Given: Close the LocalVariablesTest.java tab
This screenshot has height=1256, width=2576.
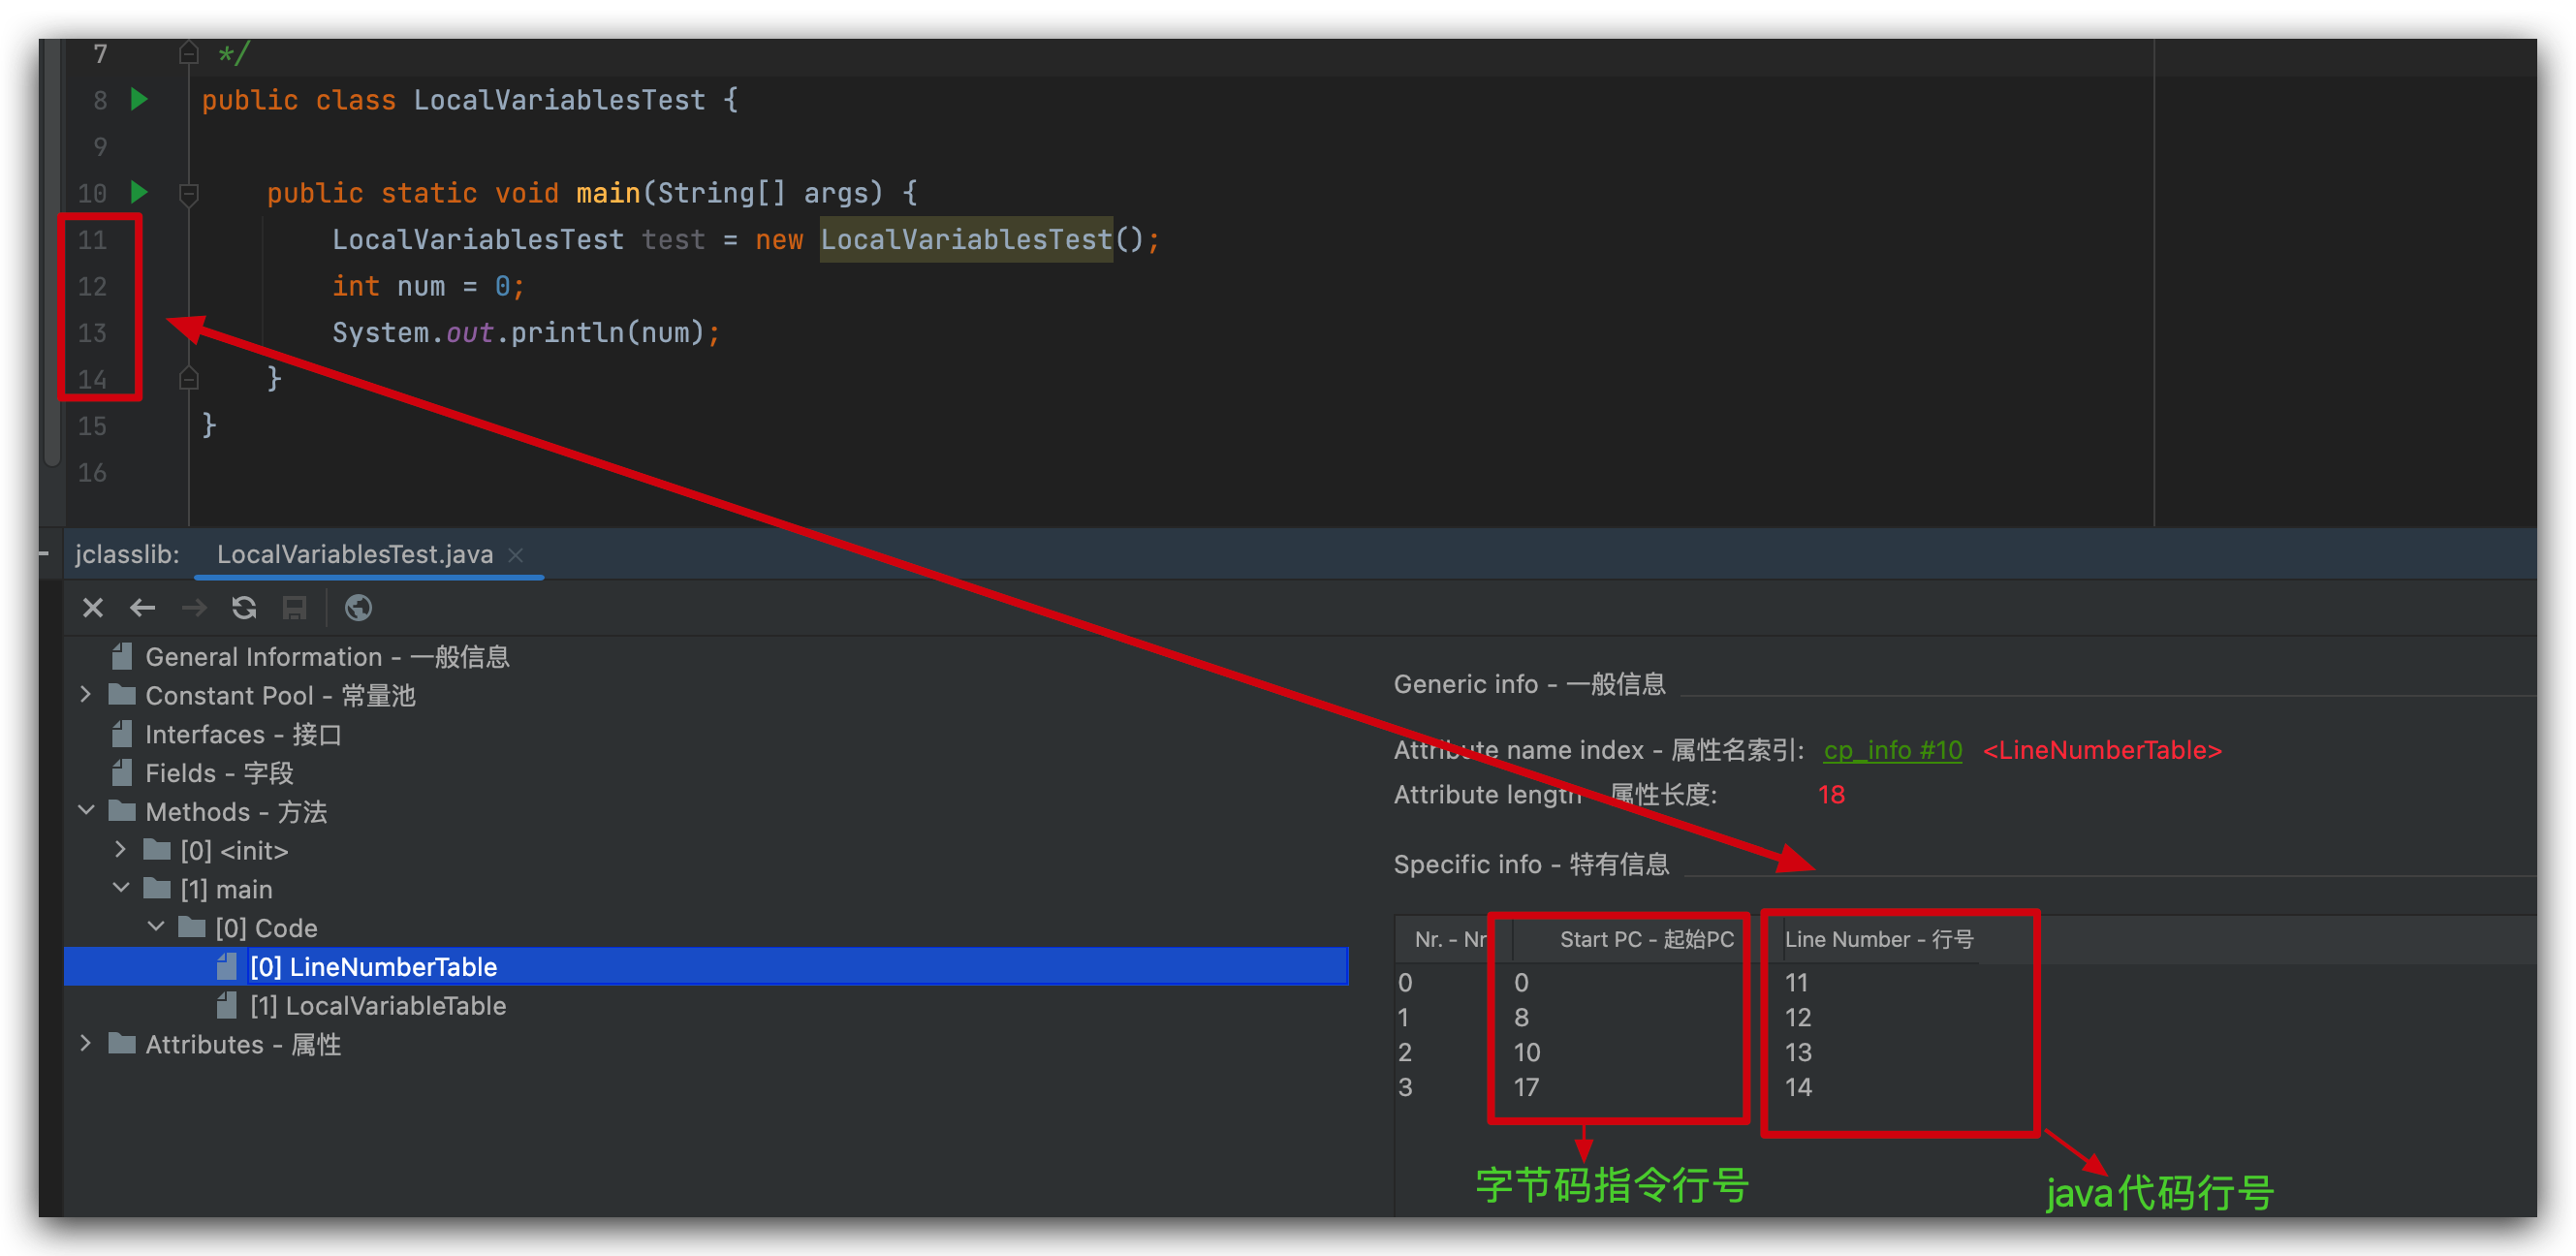Looking at the screenshot, I should tap(516, 555).
